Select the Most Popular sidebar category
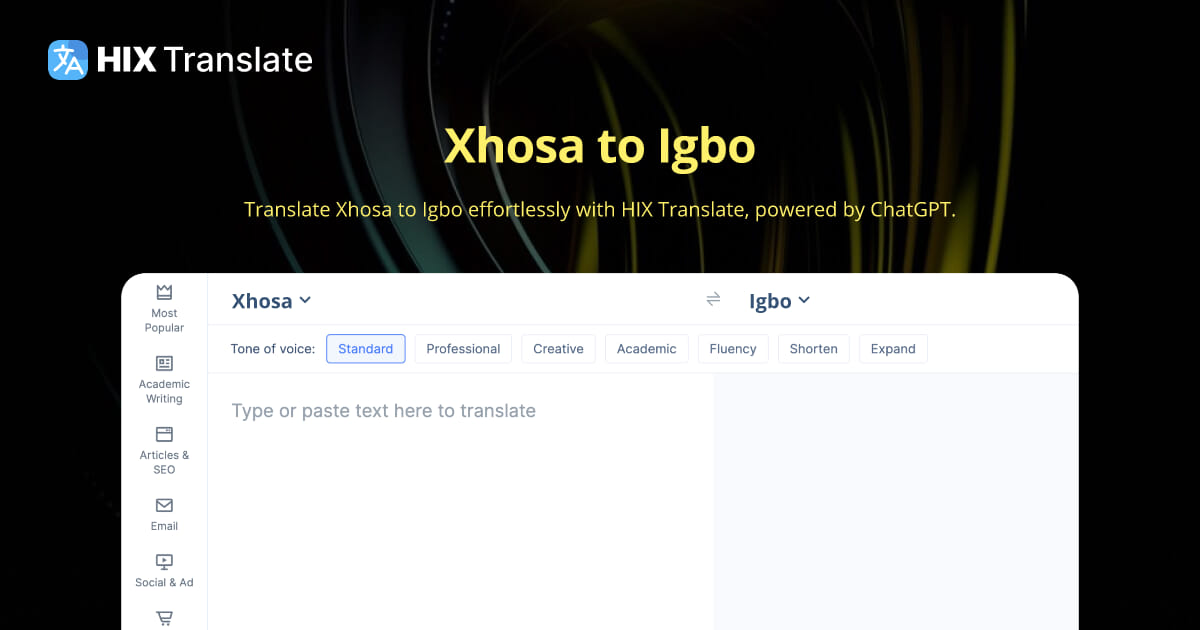Viewport: 1200px width, 630px height. [163, 308]
